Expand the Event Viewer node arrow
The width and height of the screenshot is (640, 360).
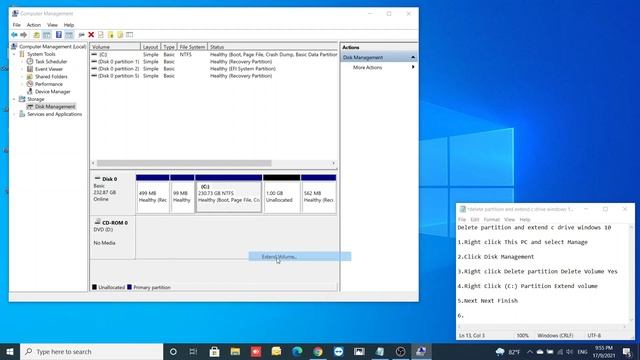point(22,69)
